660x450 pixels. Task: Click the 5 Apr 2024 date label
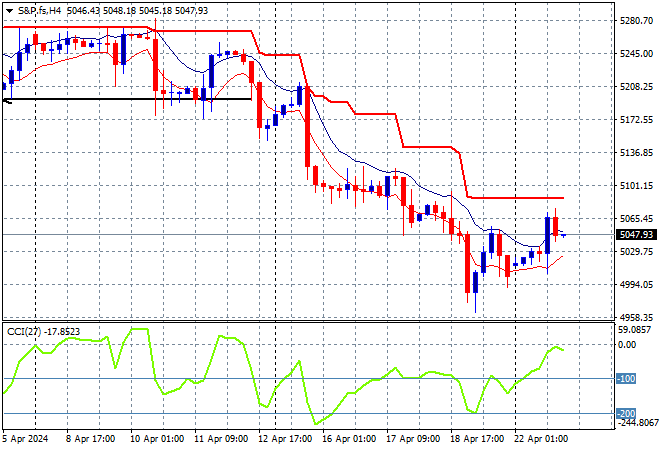[x=25, y=439]
